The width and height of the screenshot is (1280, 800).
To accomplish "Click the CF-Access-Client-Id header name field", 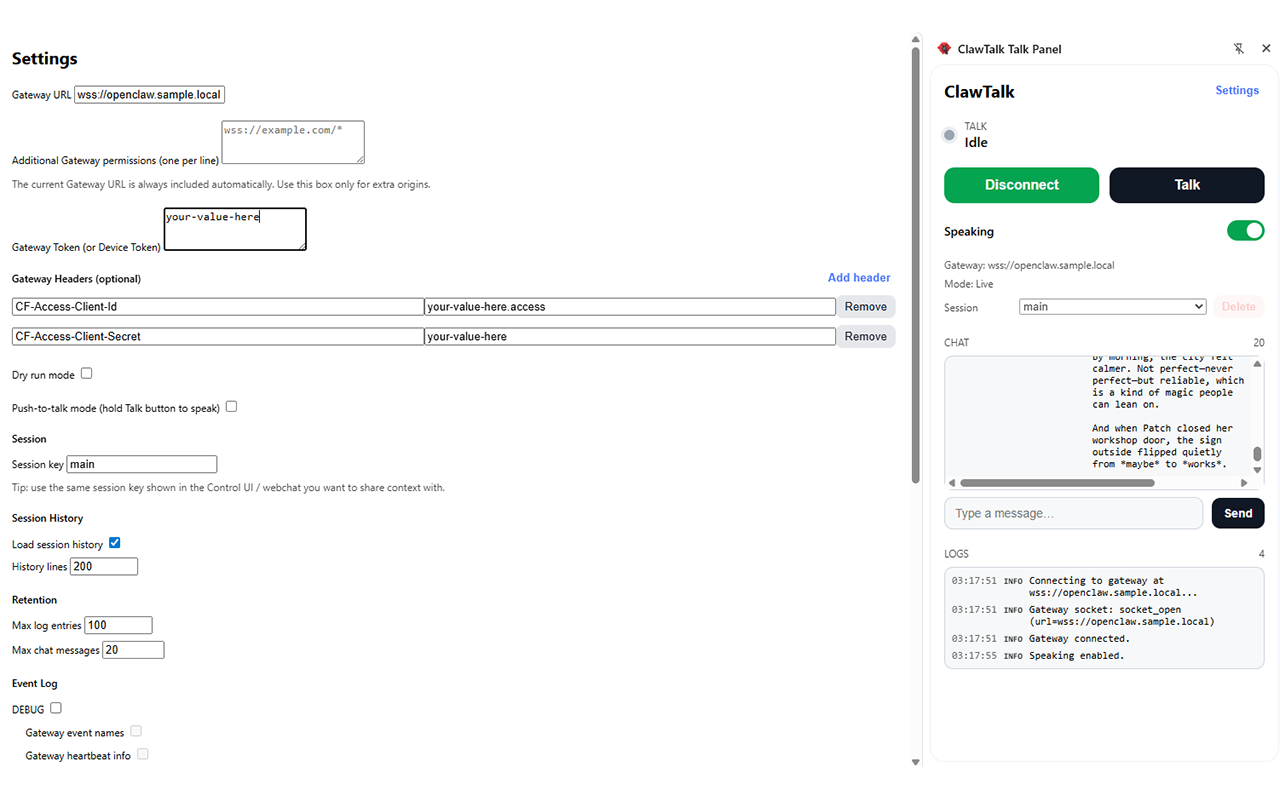I will (218, 307).
